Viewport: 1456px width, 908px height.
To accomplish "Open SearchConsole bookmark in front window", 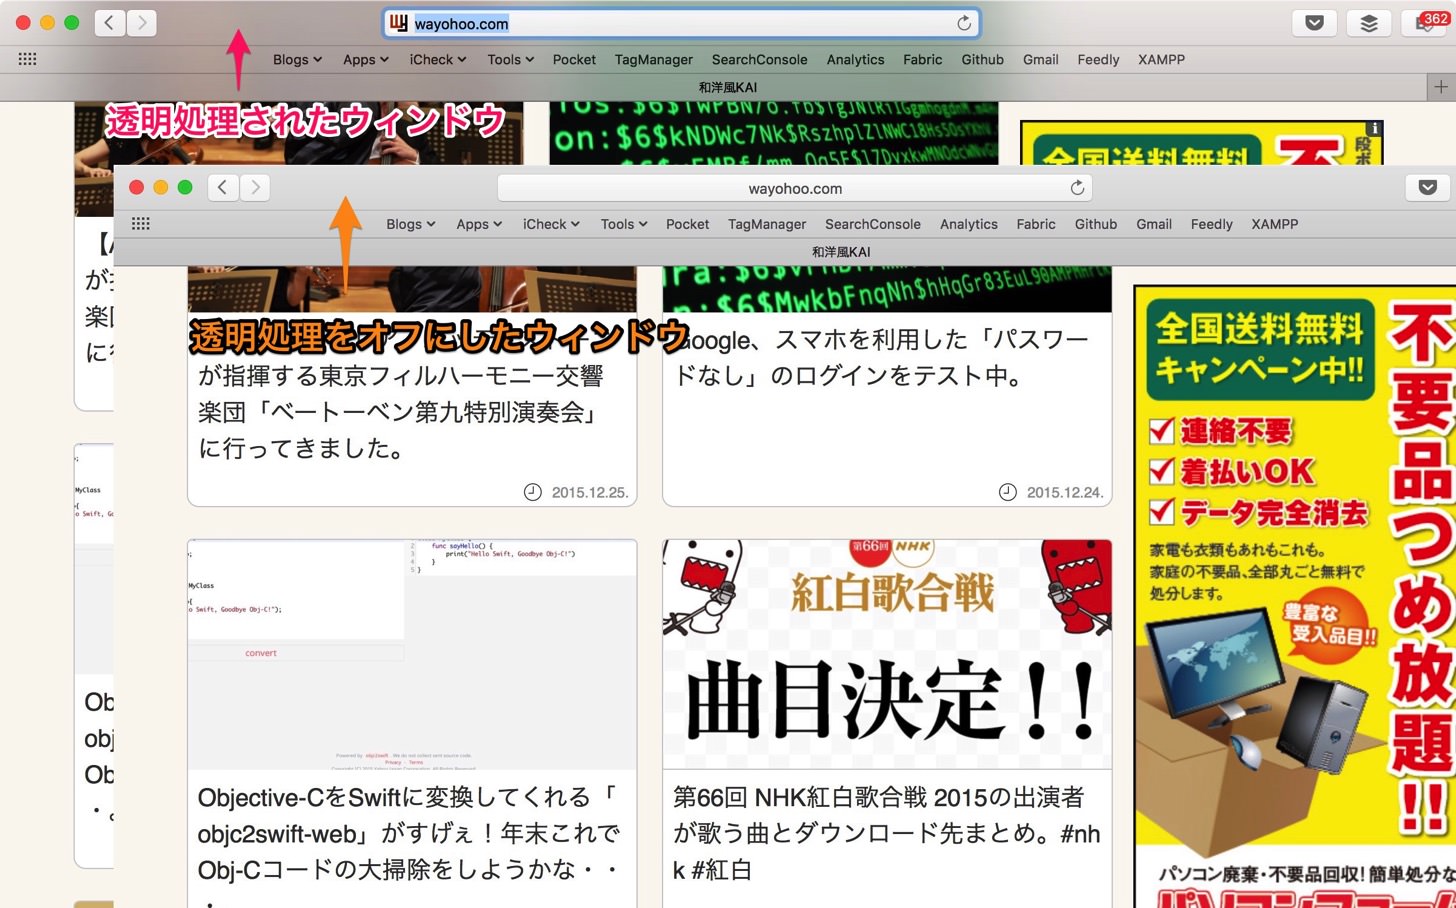I will [872, 224].
